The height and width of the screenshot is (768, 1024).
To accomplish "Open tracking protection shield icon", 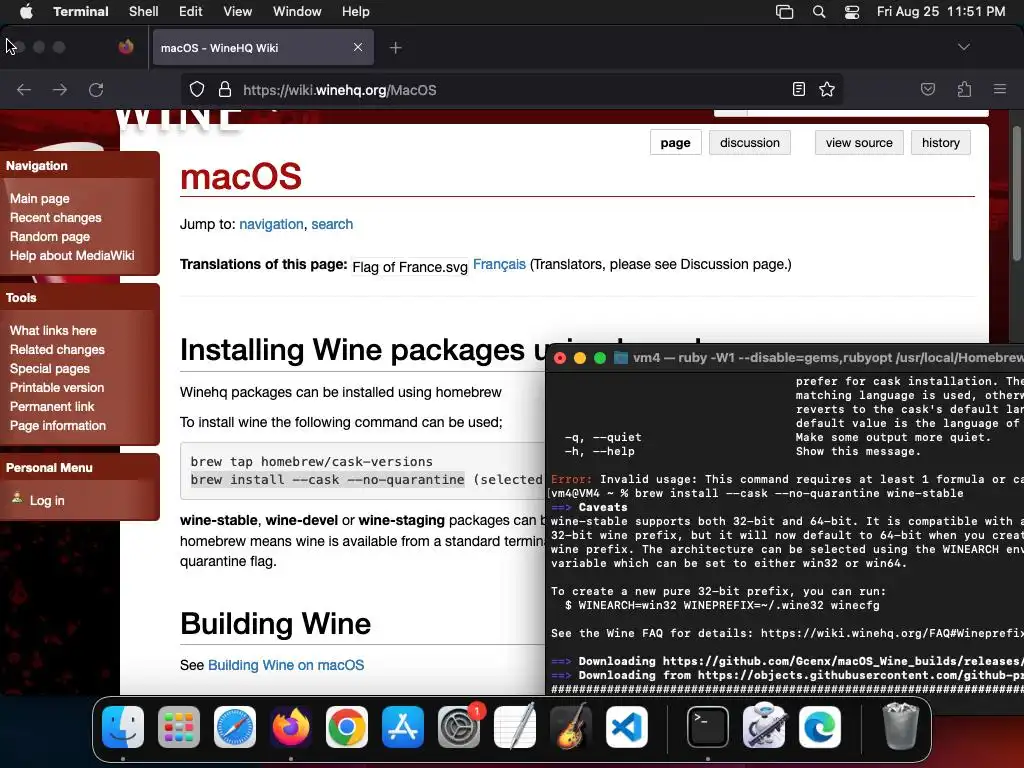I will coord(197,89).
